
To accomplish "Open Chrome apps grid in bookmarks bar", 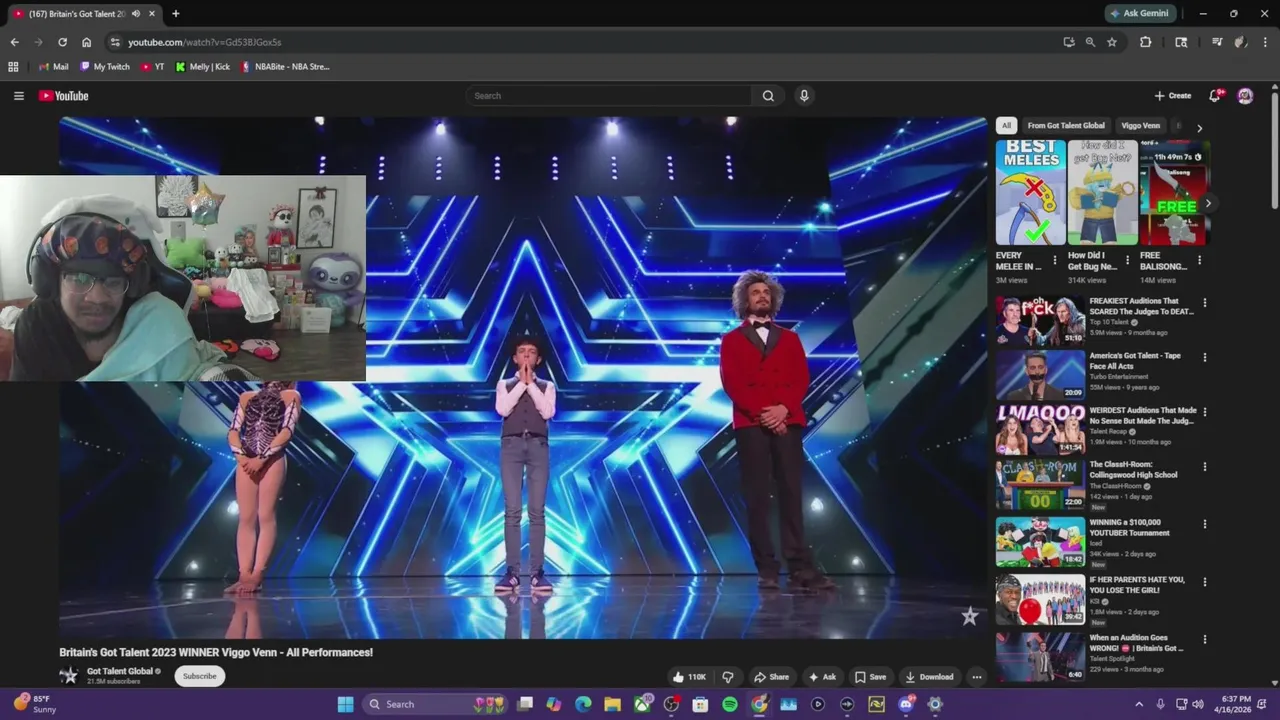I will tap(13, 67).
